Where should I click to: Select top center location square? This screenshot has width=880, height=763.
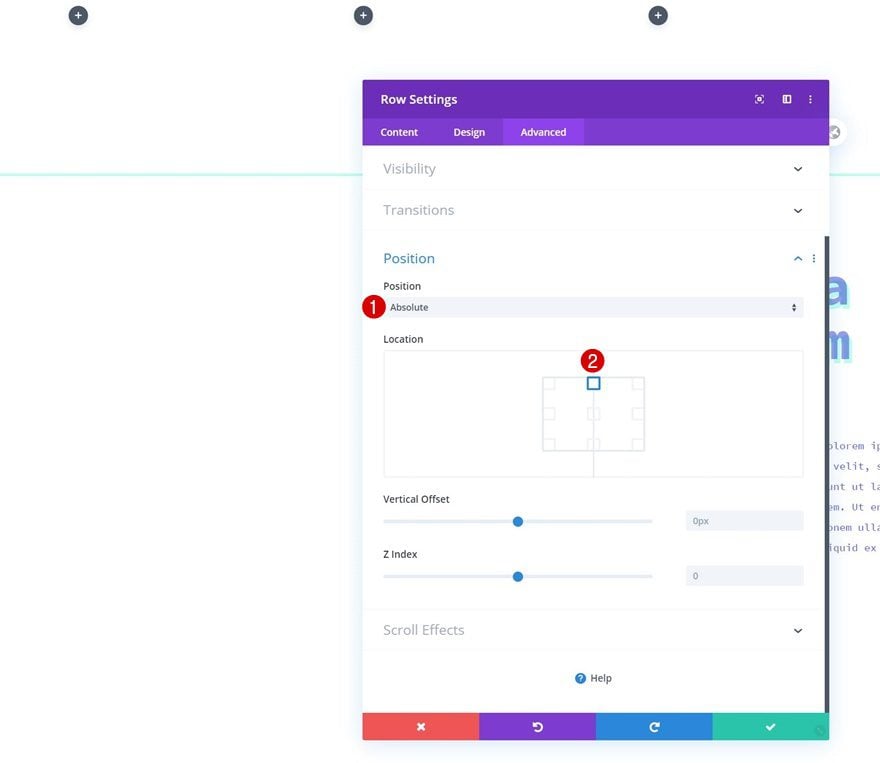tap(593, 383)
